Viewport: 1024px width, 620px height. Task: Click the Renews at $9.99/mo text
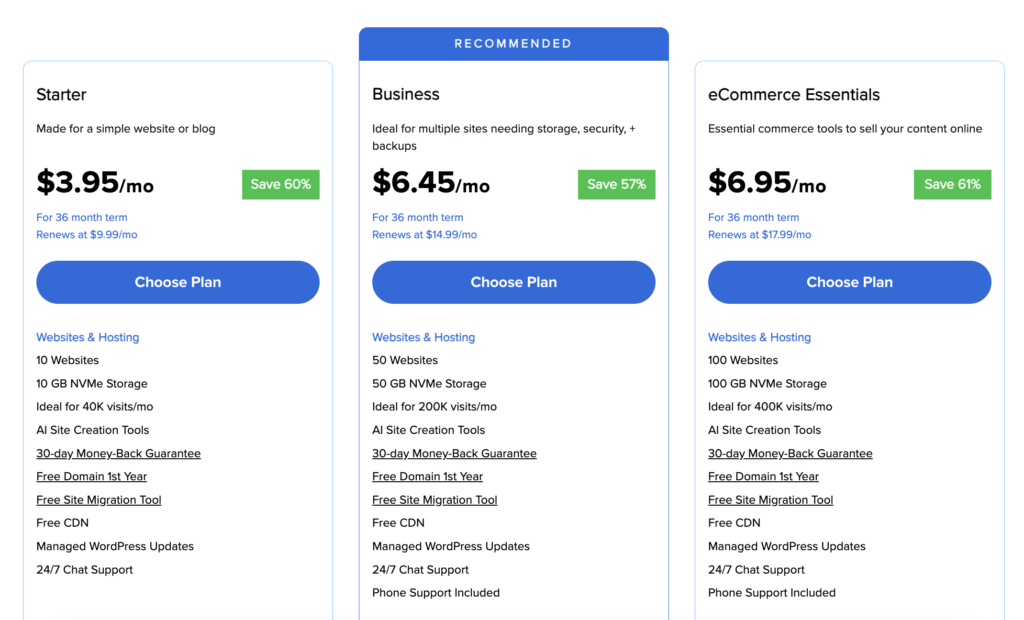tap(86, 235)
